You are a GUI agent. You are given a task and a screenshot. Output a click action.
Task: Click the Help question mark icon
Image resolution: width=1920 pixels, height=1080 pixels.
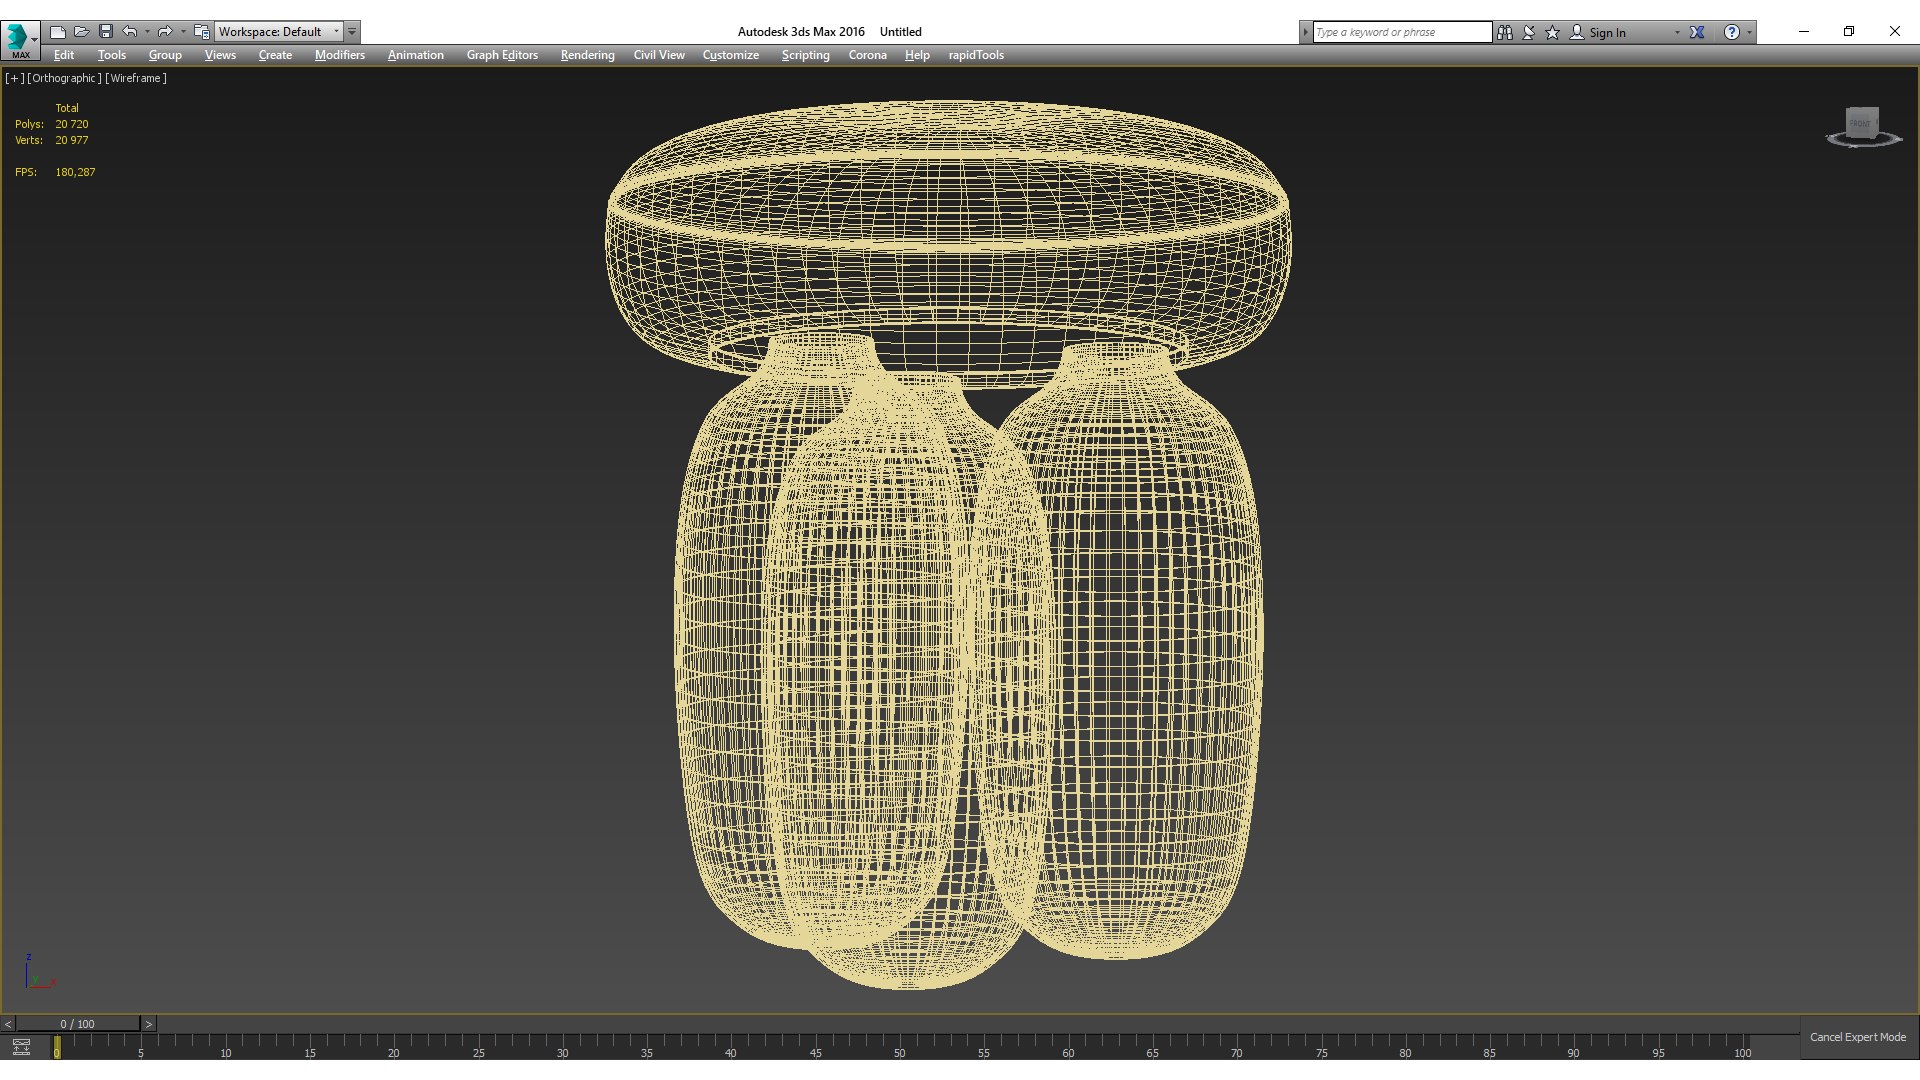(x=1732, y=32)
